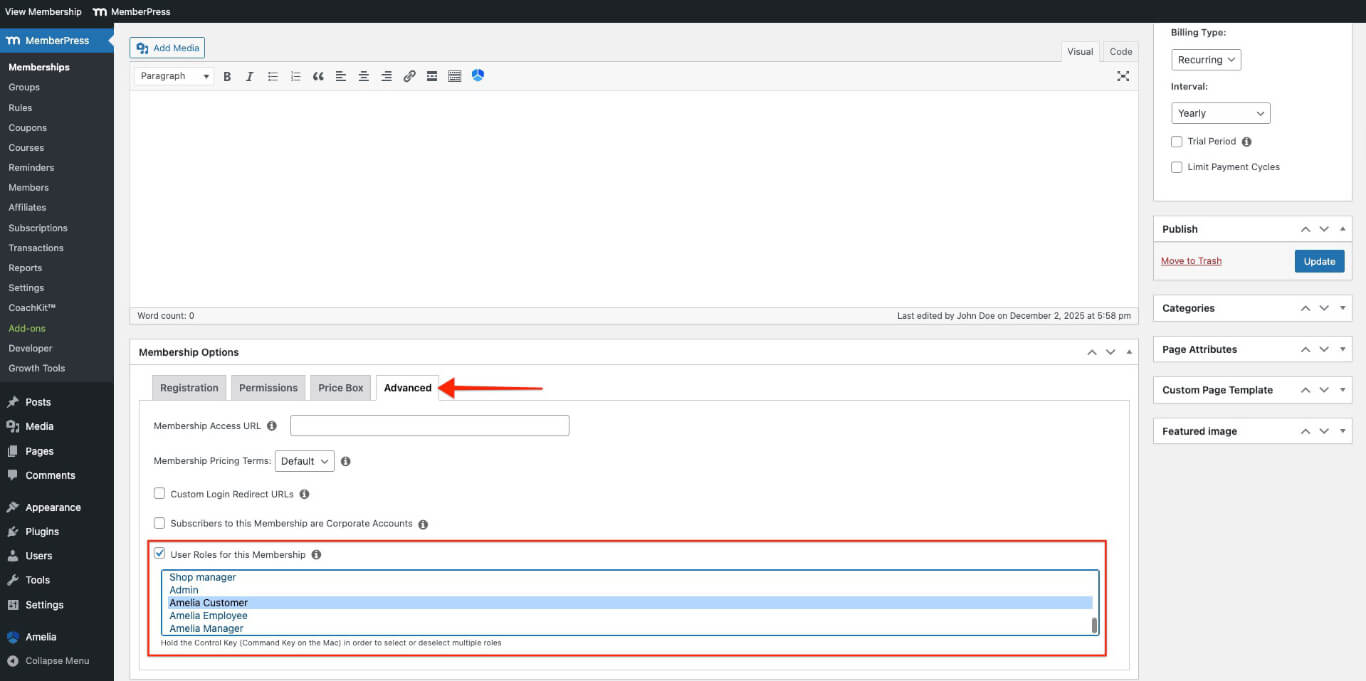Image resolution: width=1366 pixels, height=681 pixels.
Task: Show info tooltip for Membership Access URL
Action: tap(272, 426)
